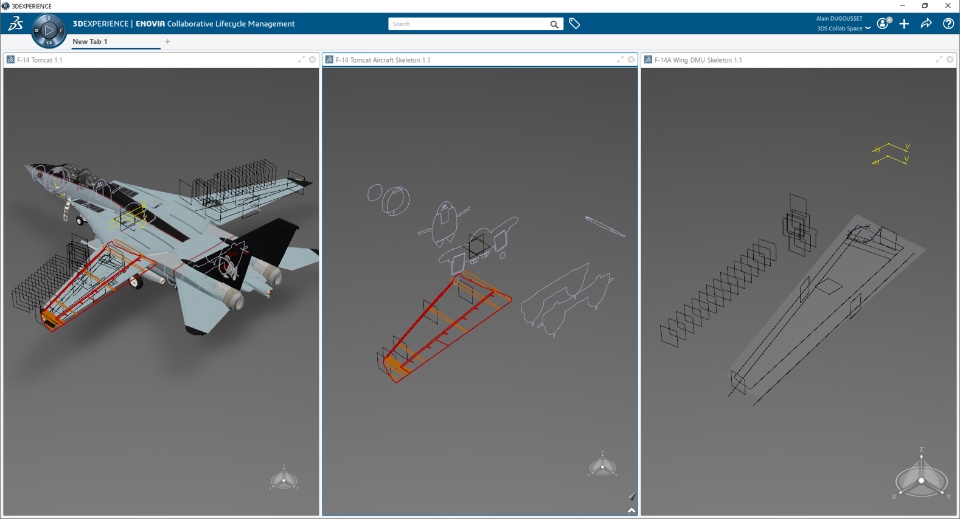This screenshot has width=960, height=519.
Task: Click the F-14 Tomcat Aircraft Skeleton 1.1 title
Action: (x=383, y=60)
